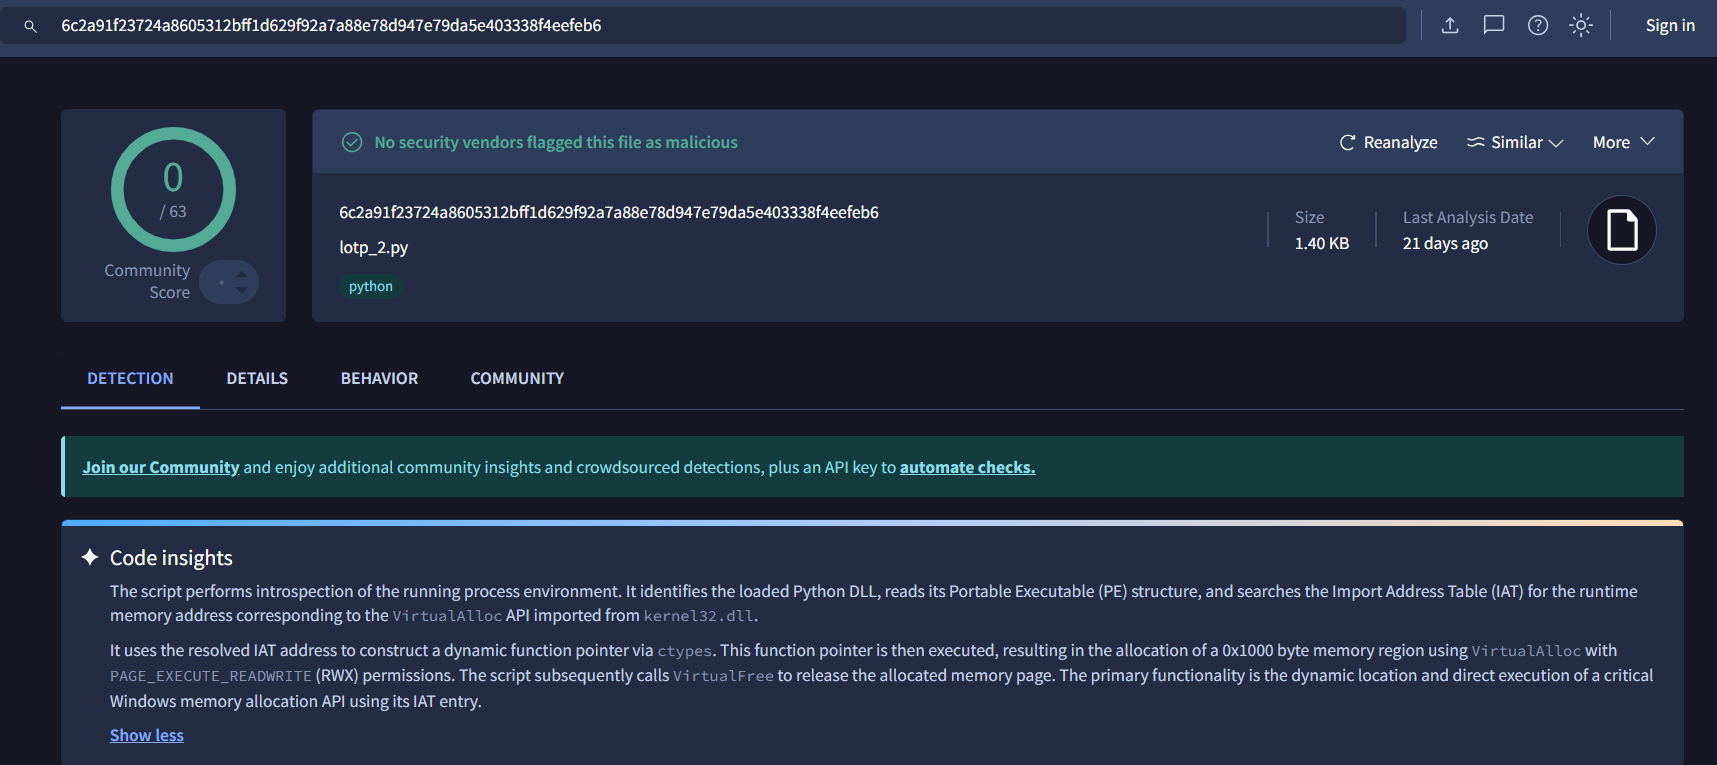Open the COMMUNITY tab

(x=517, y=378)
